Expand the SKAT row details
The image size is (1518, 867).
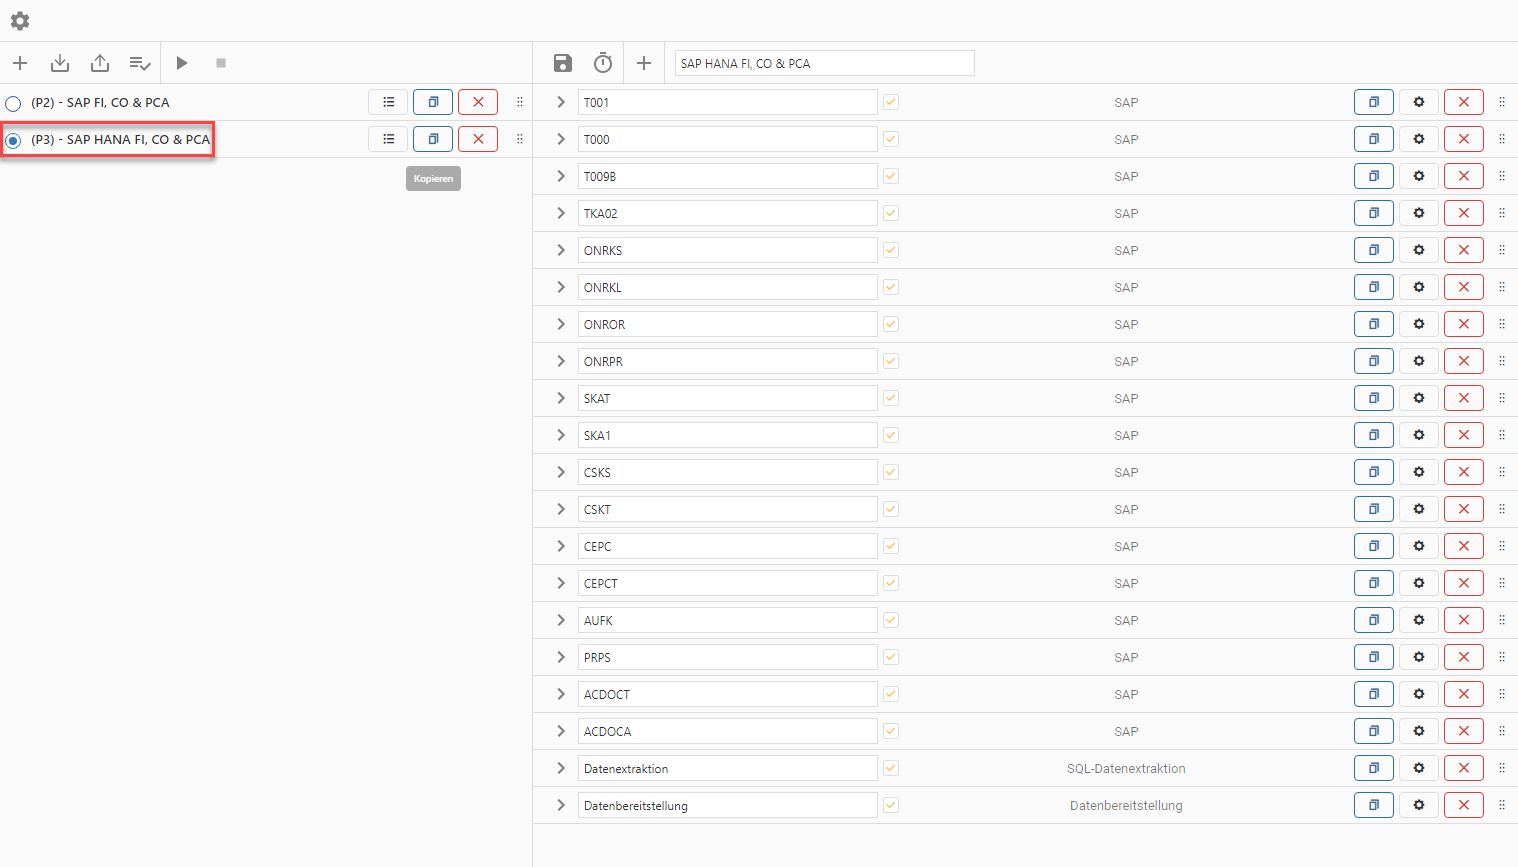(x=560, y=398)
